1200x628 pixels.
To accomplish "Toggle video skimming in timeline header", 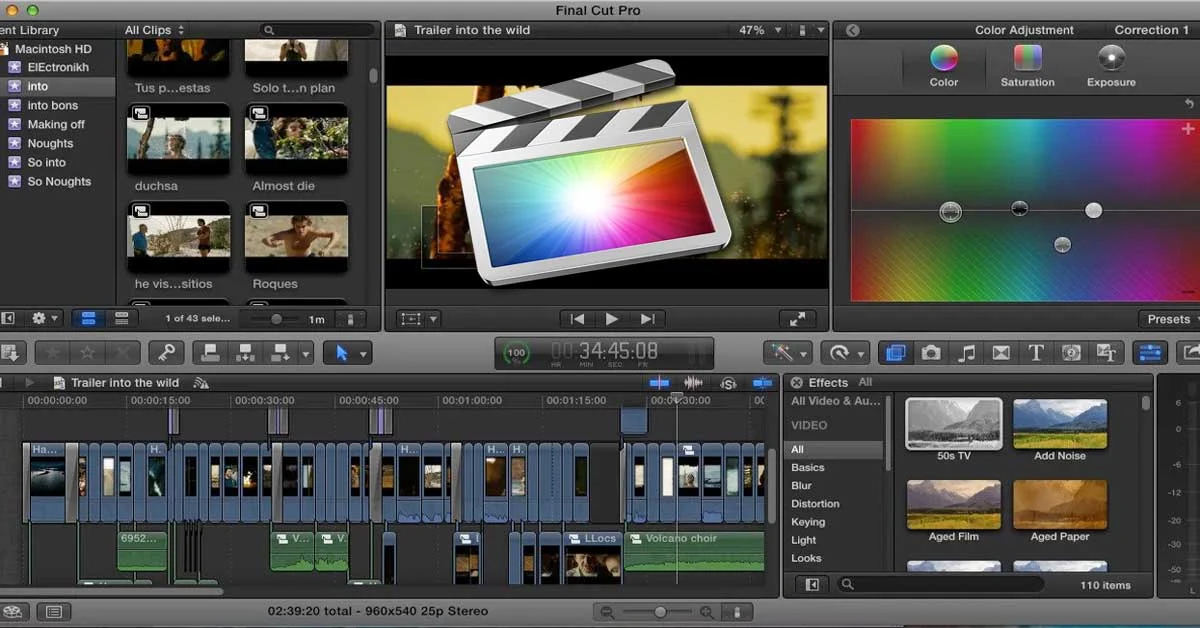I will click(659, 383).
